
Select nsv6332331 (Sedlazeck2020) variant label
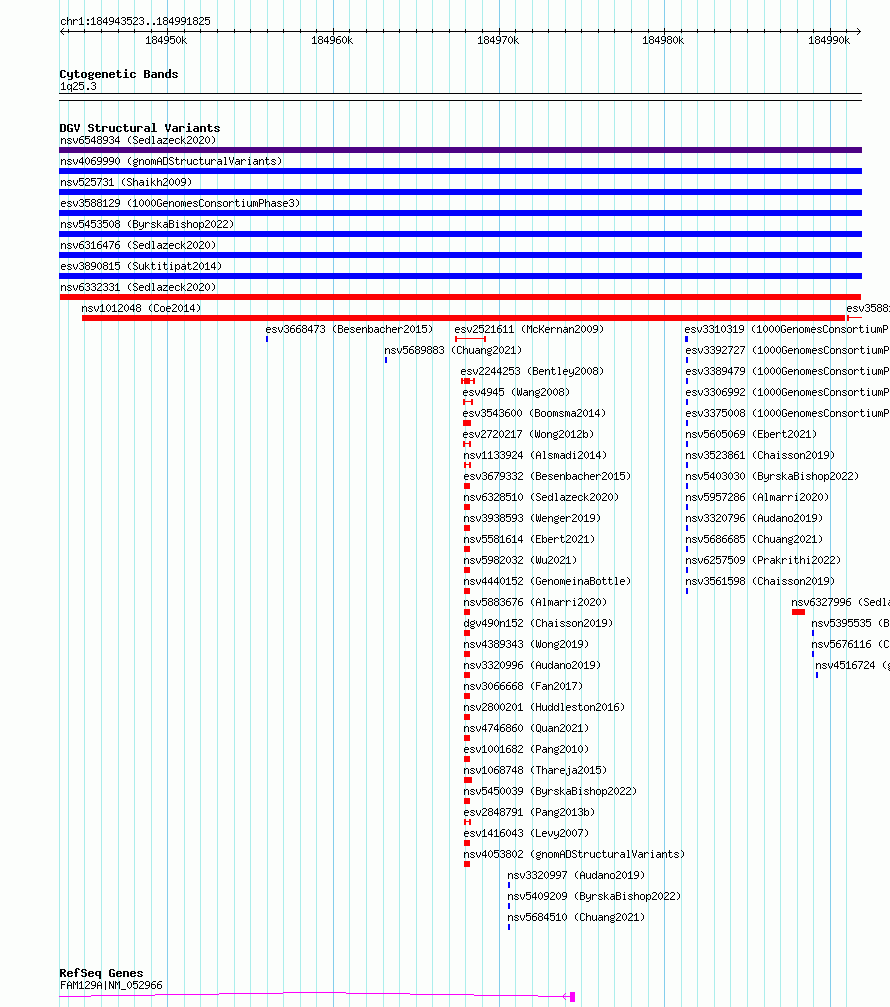(x=138, y=287)
